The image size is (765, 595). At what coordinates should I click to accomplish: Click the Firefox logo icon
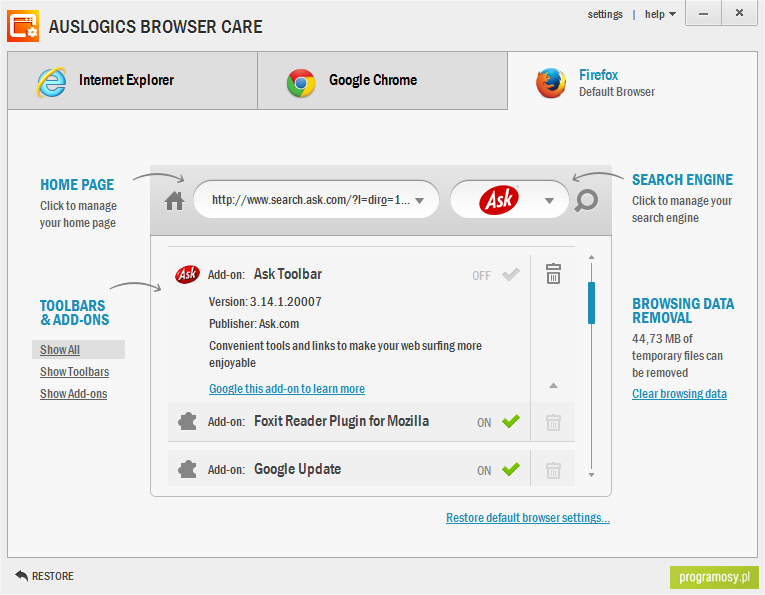point(551,83)
